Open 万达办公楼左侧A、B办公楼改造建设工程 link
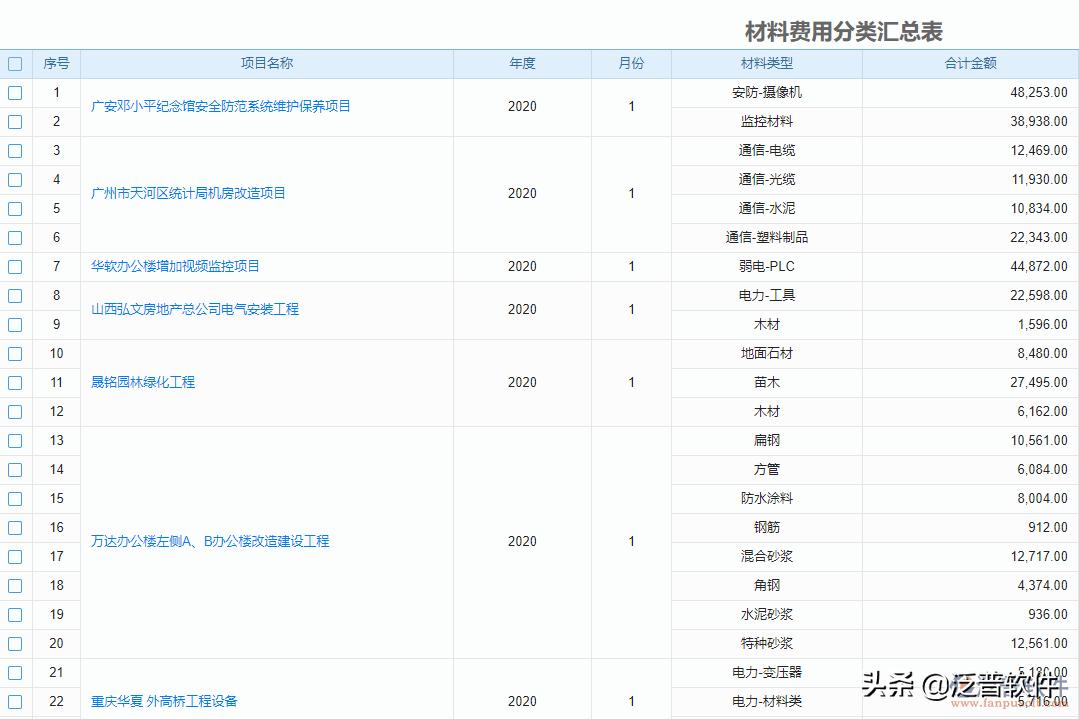Image resolution: width=1079 pixels, height=719 pixels. coord(209,541)
